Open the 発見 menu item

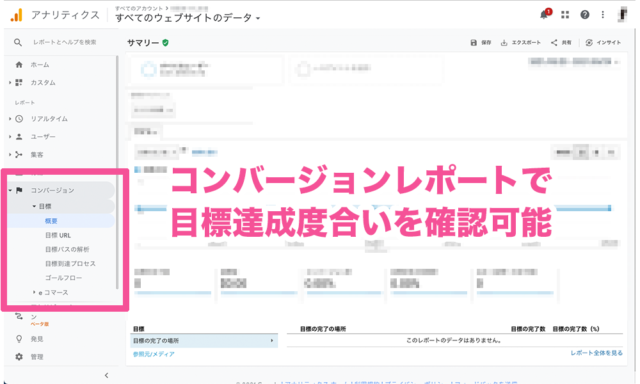click(37, 339)
